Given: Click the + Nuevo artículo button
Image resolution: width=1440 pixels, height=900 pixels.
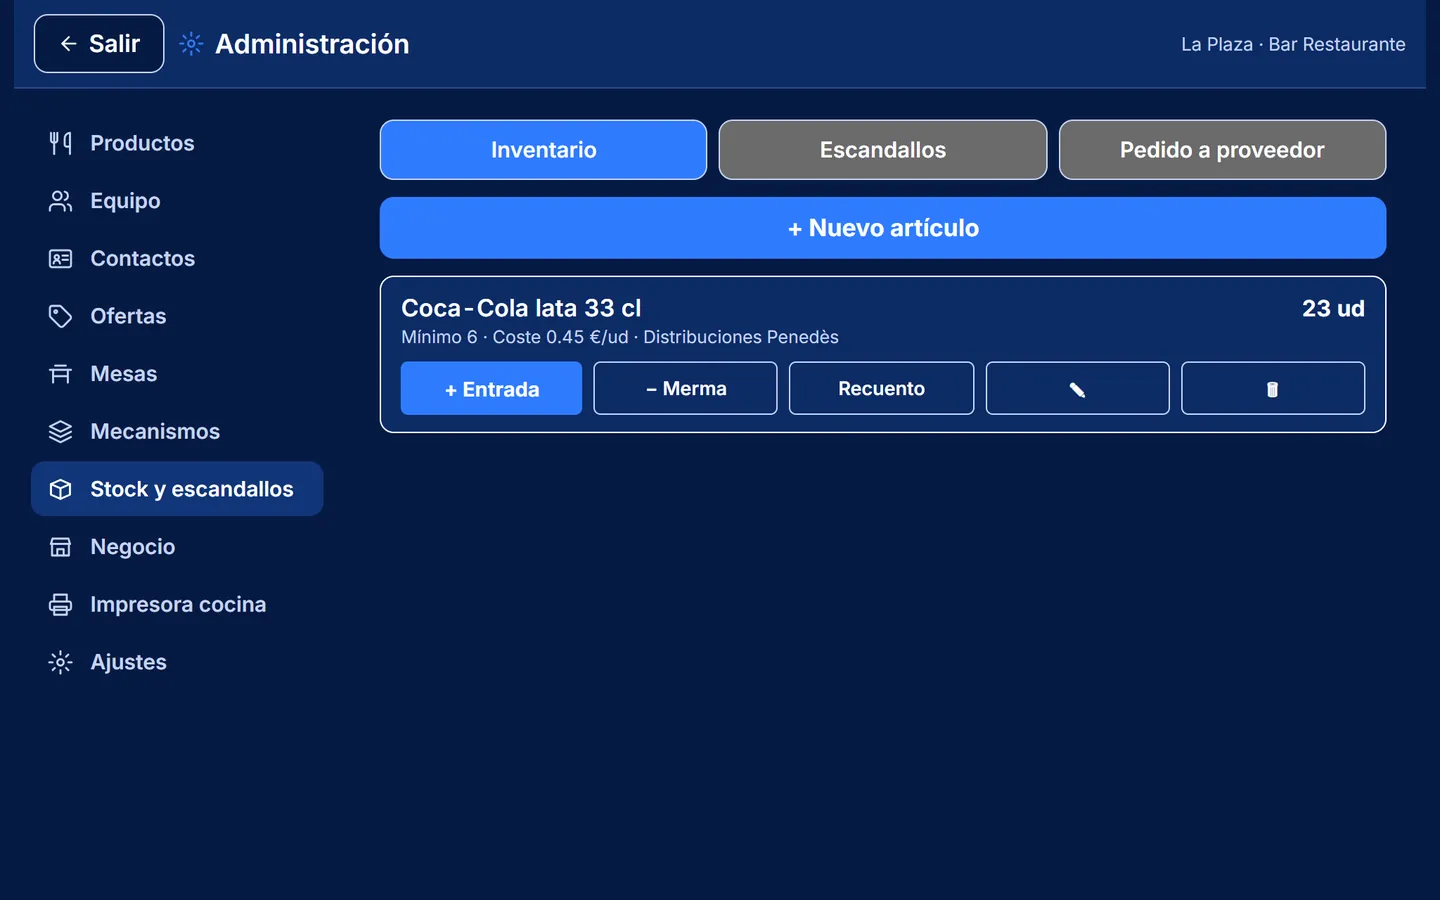Looking at the screenshot, I should coord(883,228).
